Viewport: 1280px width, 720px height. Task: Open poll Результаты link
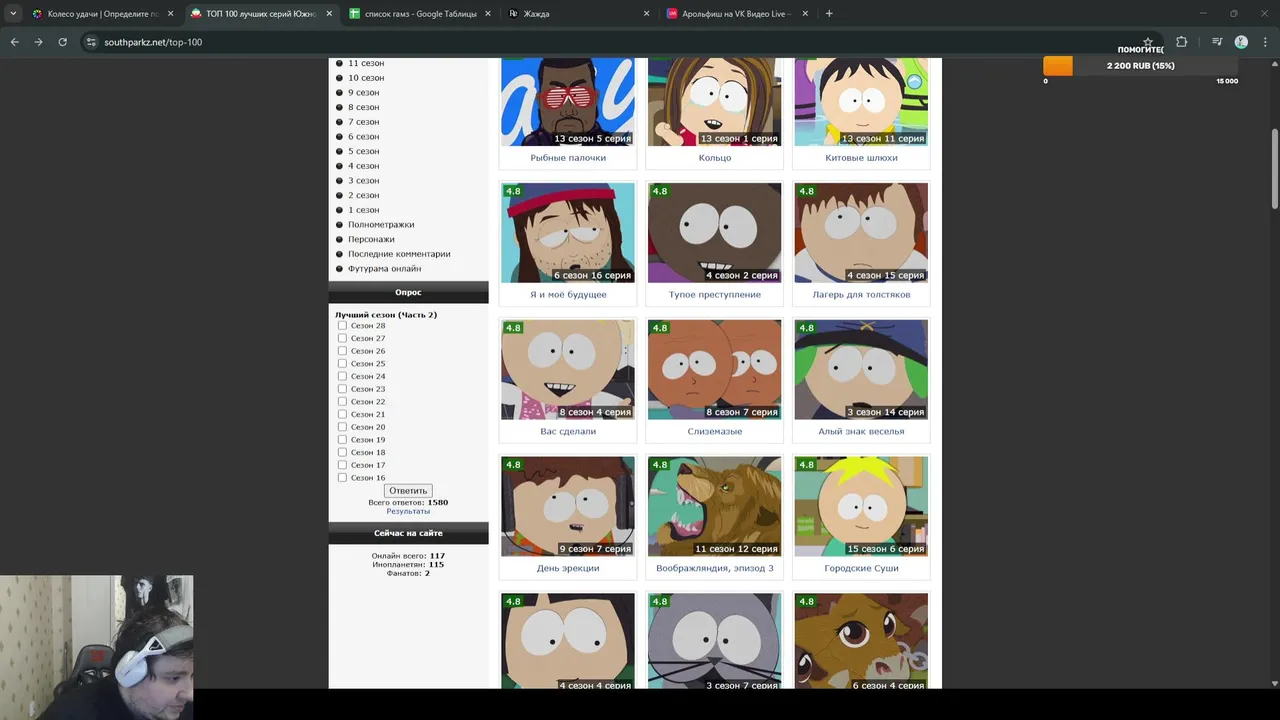(x=408, y=511)
